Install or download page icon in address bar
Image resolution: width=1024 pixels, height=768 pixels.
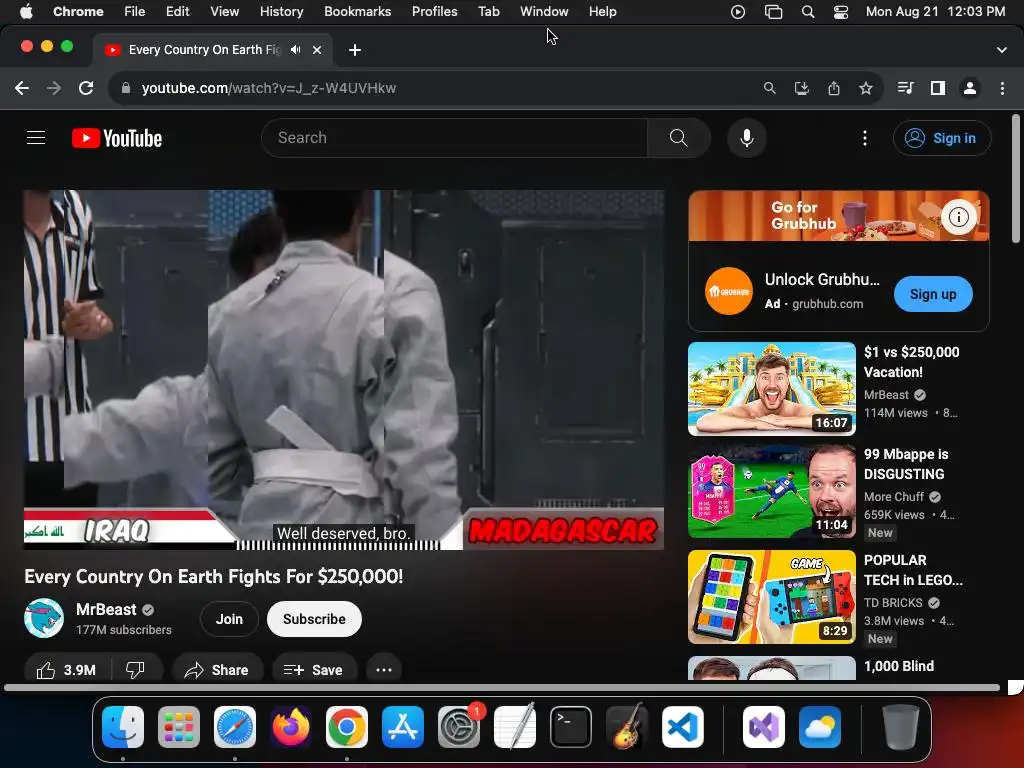(801, 88)
